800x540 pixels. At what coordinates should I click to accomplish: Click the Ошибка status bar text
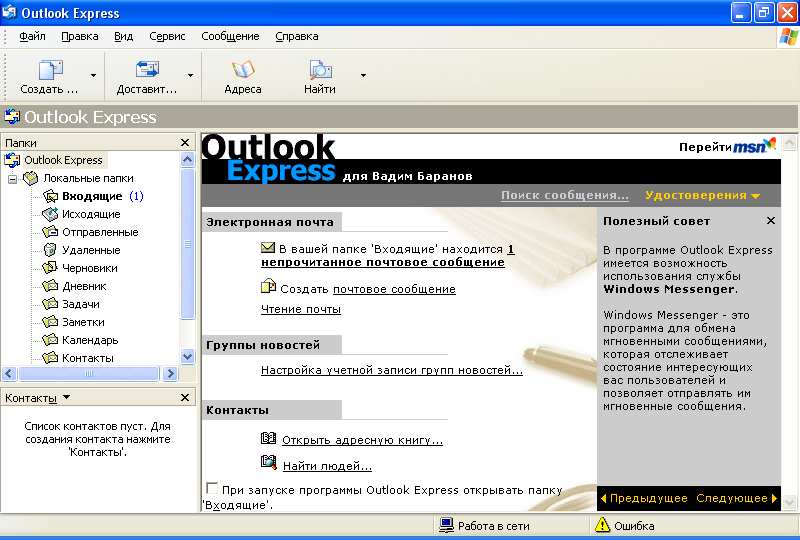pos(634,526)
